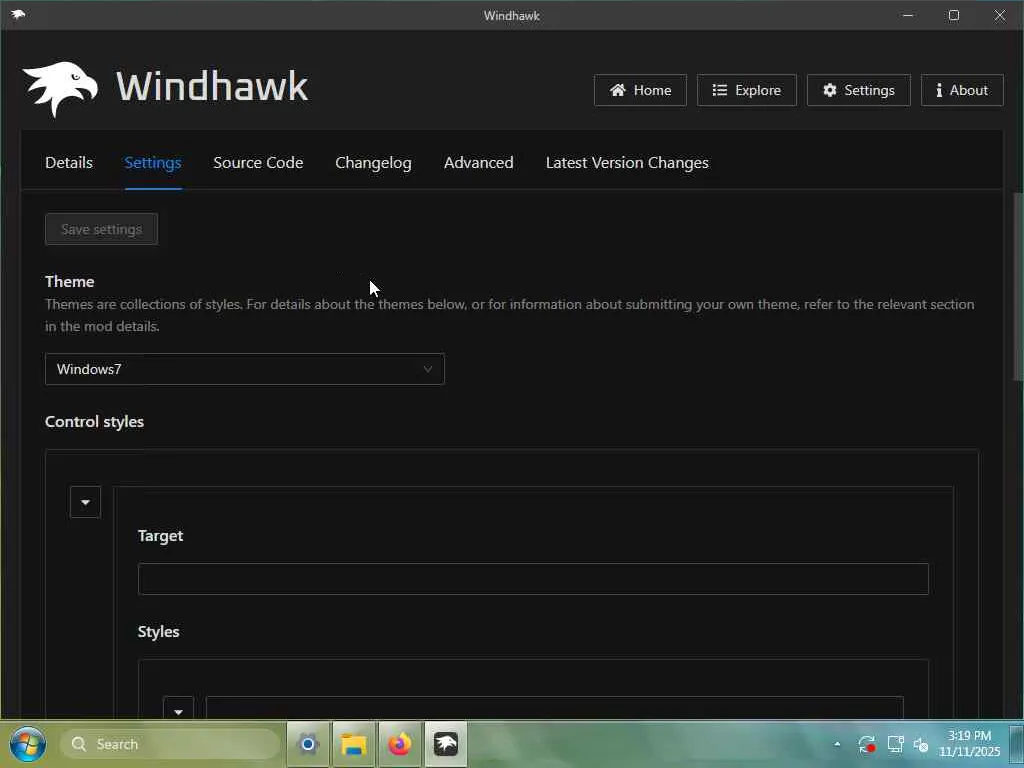
Task: Click the first Styles input field
Action: tap(554, 708)
